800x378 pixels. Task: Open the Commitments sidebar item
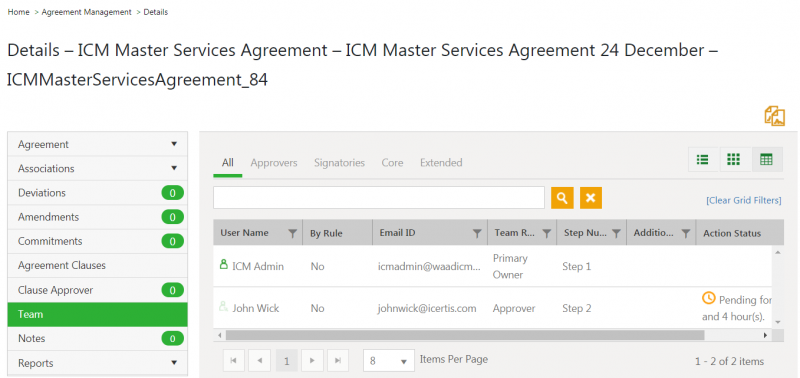point(97,241)
